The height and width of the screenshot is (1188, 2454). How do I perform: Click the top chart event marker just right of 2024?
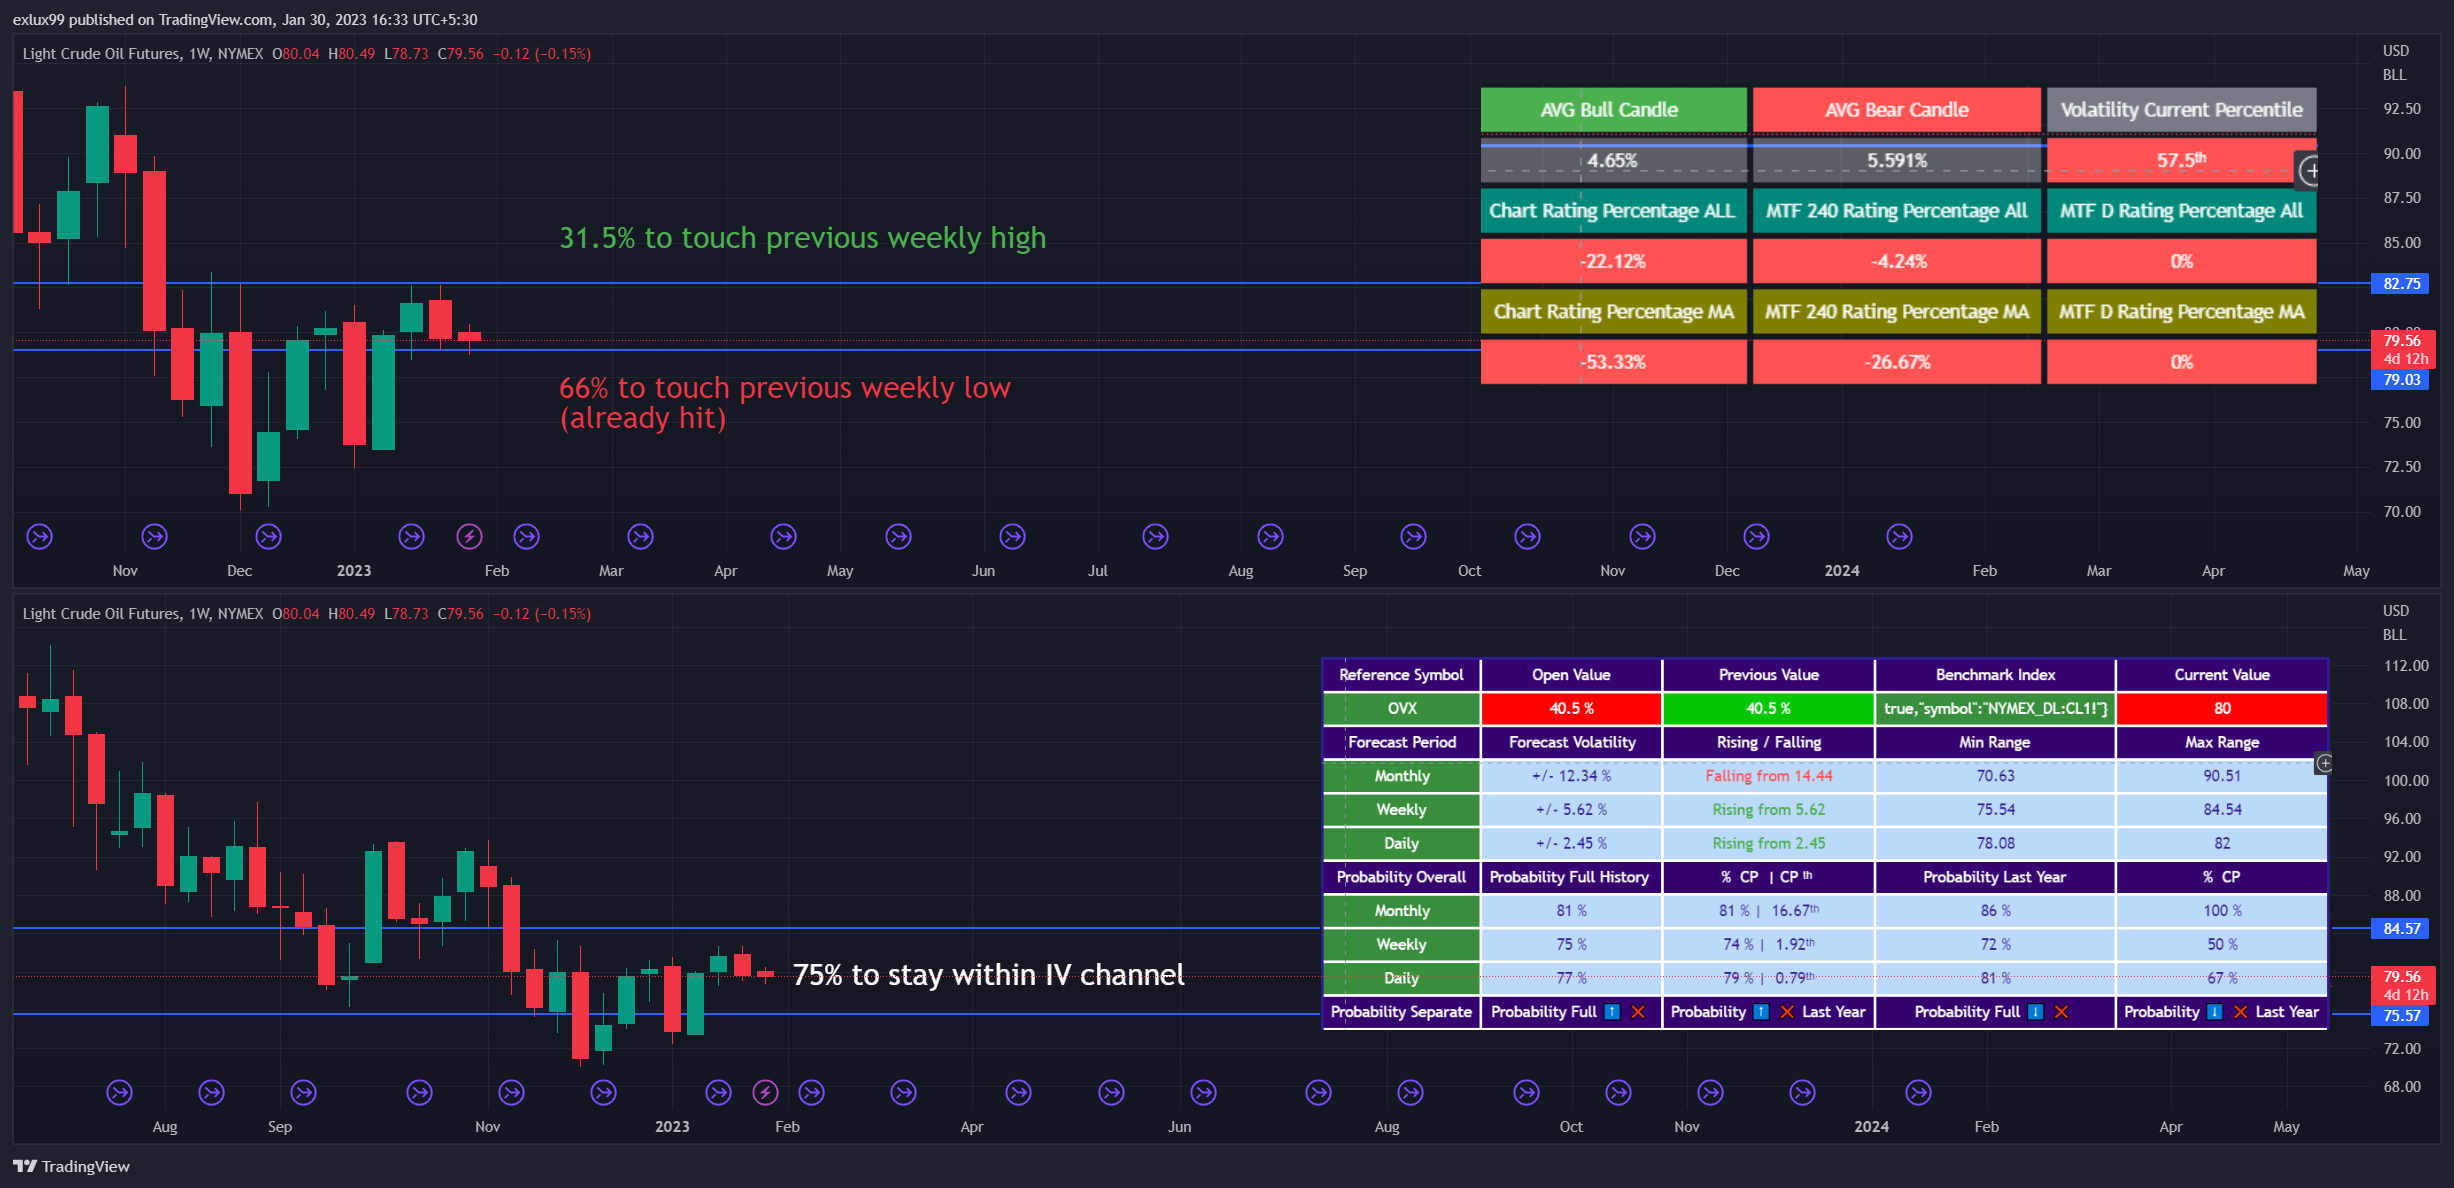pos(1899,537)
